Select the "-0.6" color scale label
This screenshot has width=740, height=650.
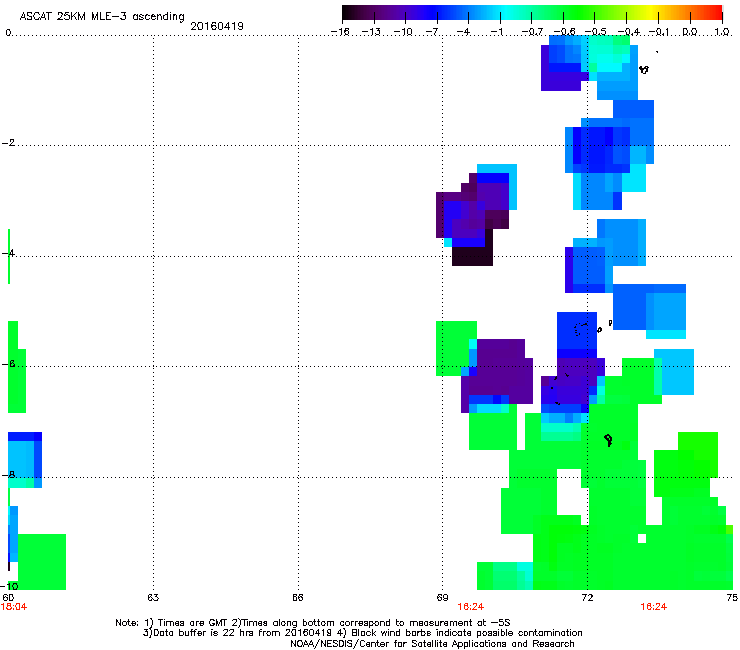pyautogui.click(x=564, y=32)
